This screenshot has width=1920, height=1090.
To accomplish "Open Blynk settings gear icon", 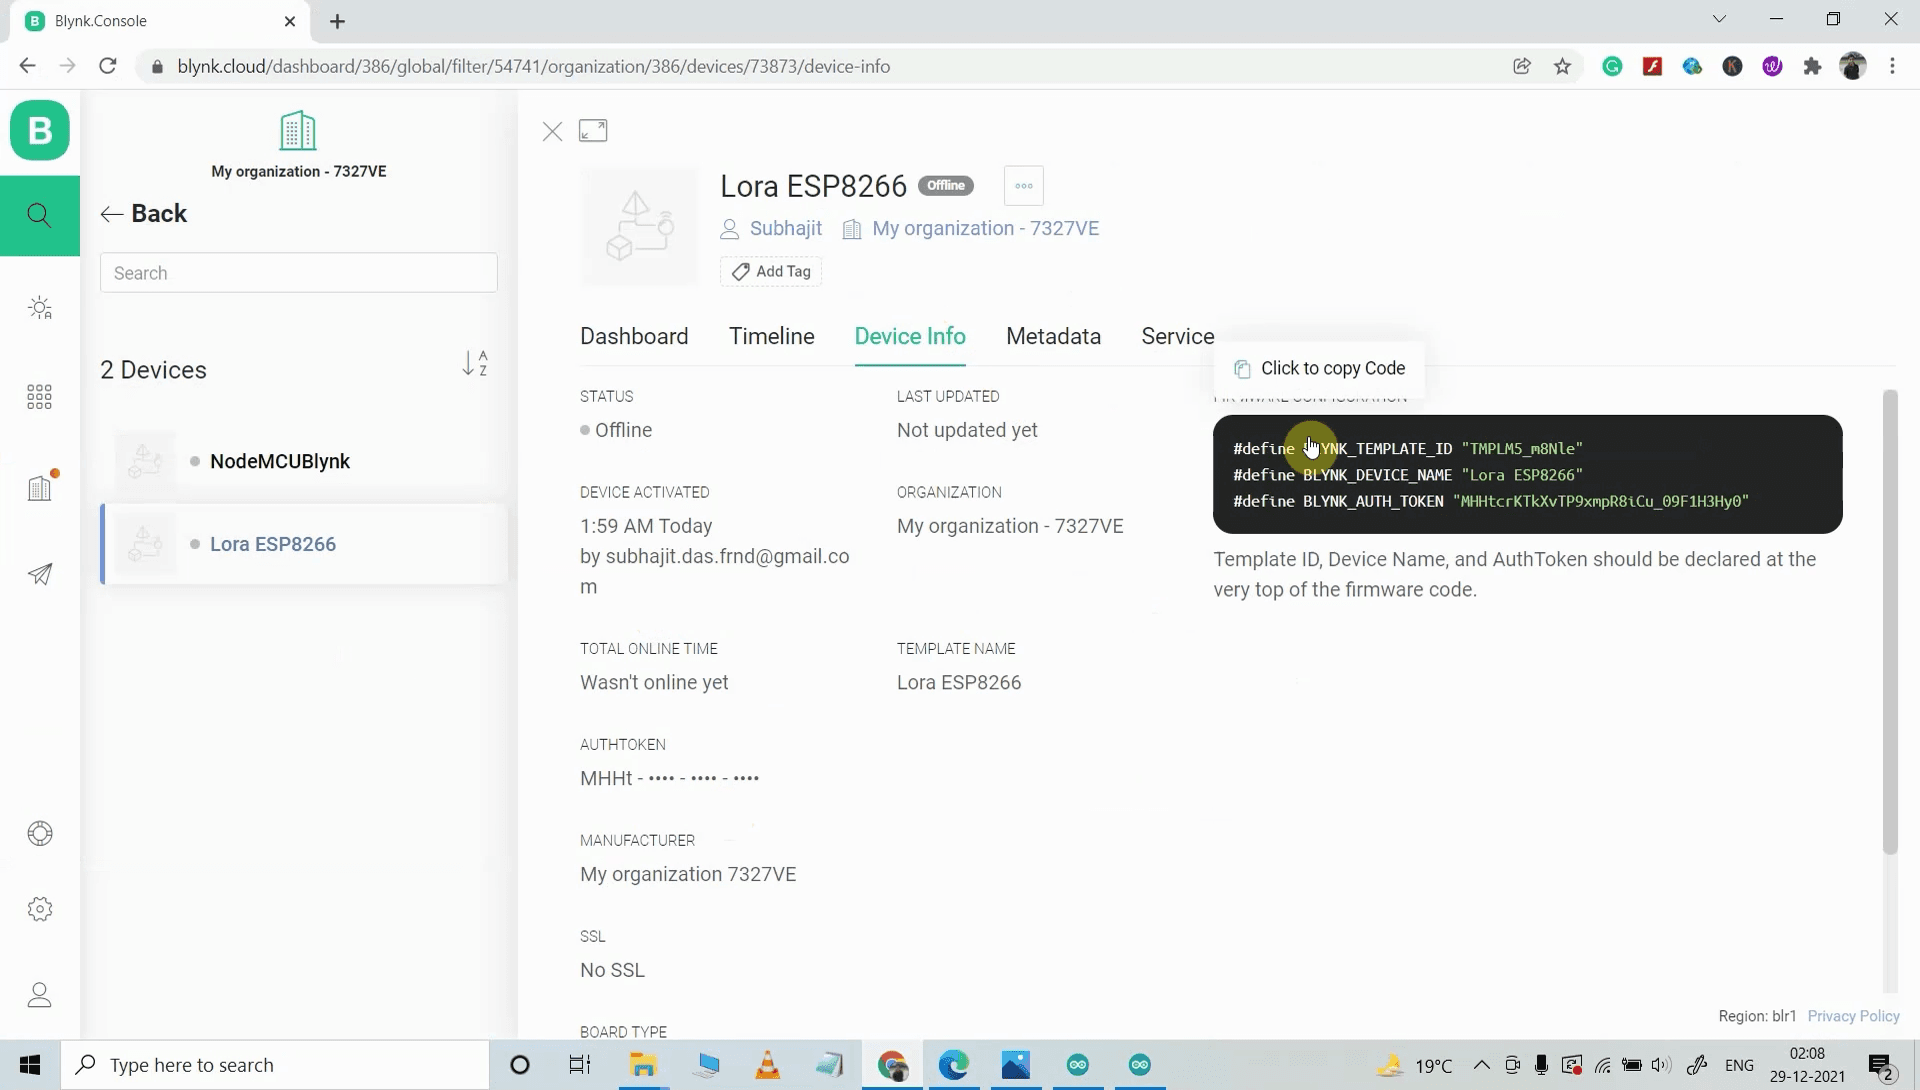I will pyautogui.click(x=40, y=908).
